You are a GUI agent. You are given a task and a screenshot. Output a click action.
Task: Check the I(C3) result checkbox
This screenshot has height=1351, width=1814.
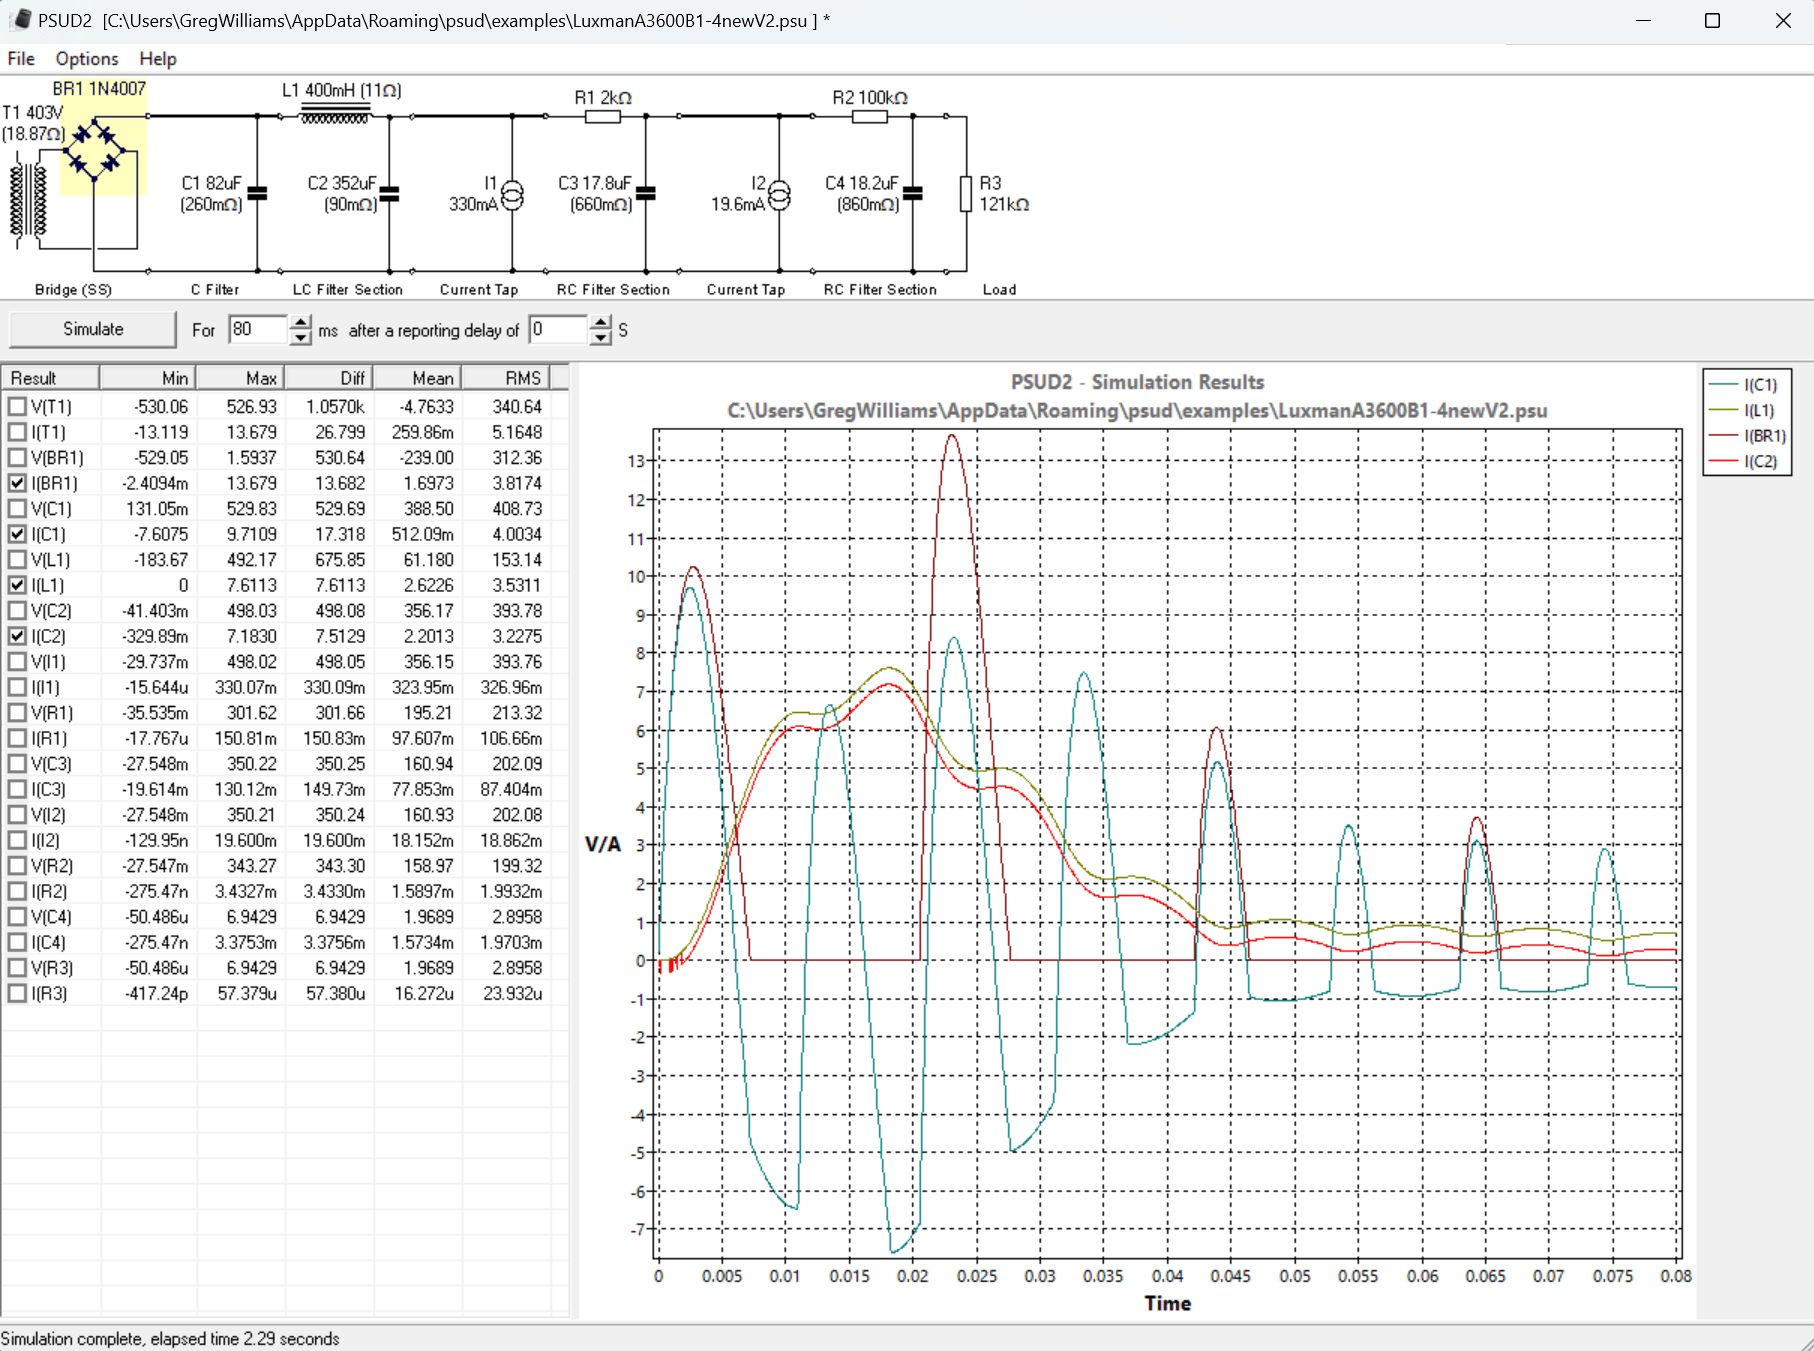(x=17, y=789)
